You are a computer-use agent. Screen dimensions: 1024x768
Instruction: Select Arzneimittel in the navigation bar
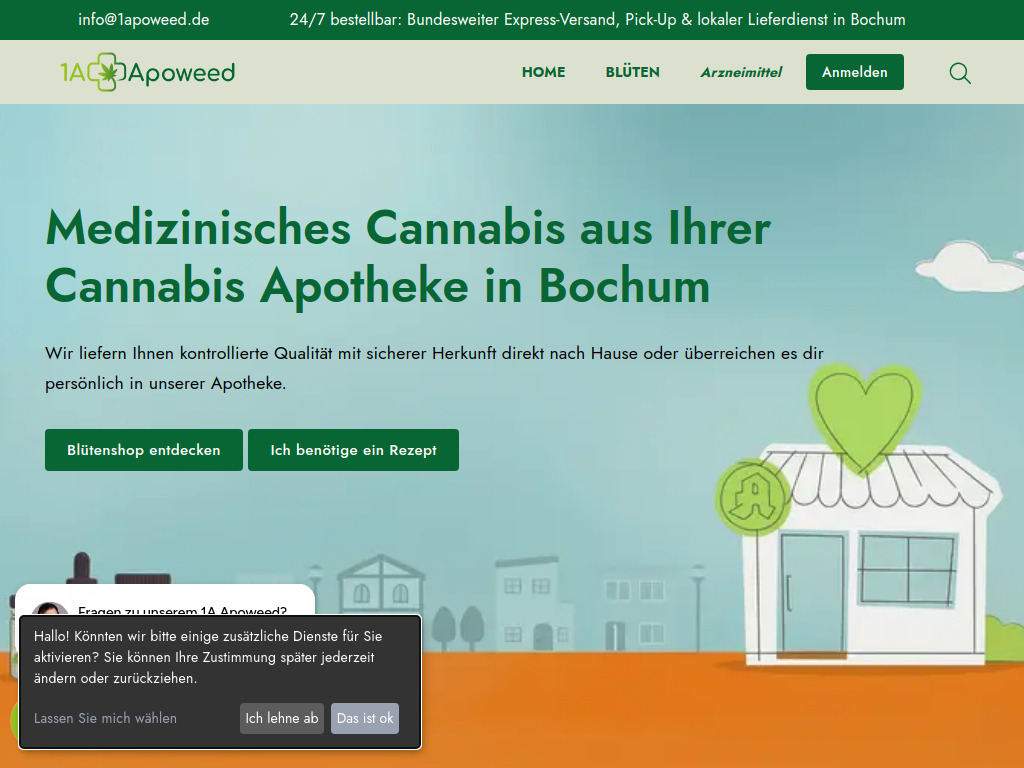741,72
